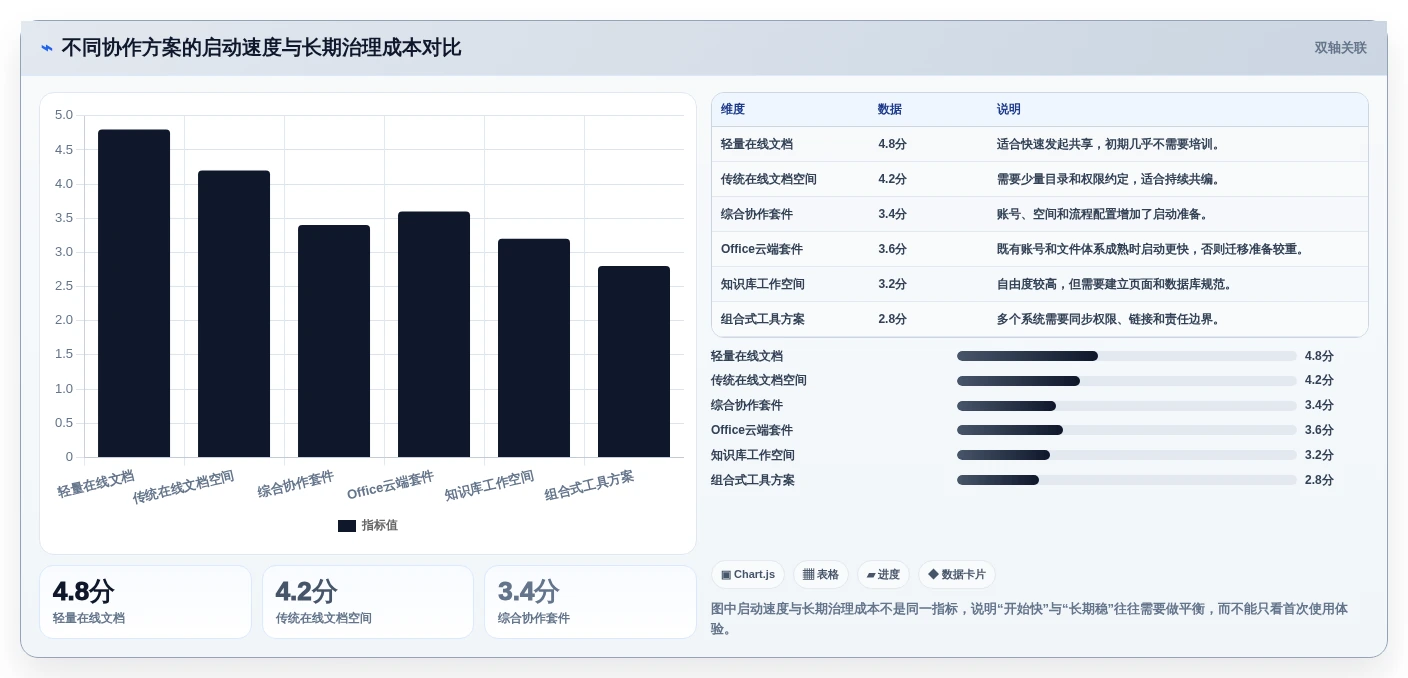Viewport: 1408px width, 678px height.
Task: Select the 数据卡片 tag chip
Action: pyautogui.click(x=957, y=574)
